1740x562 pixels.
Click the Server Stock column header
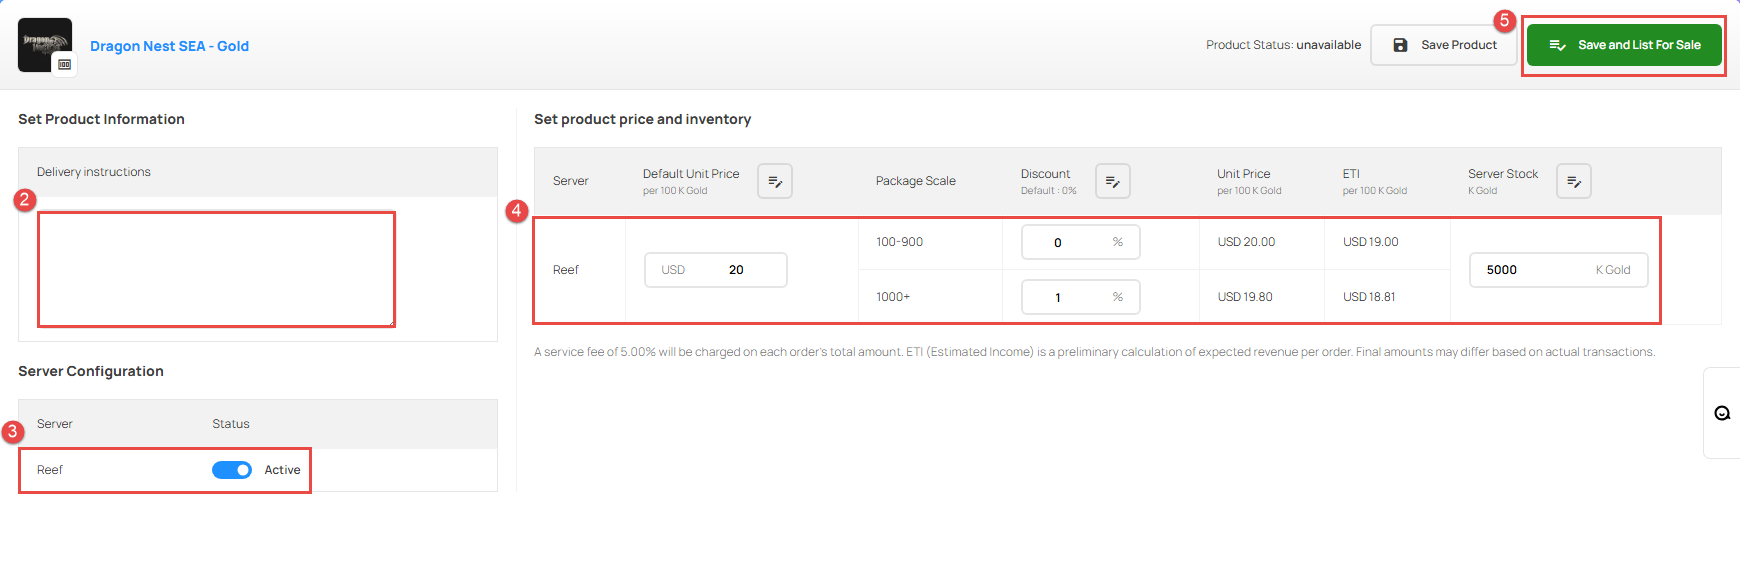point(1503,174)
